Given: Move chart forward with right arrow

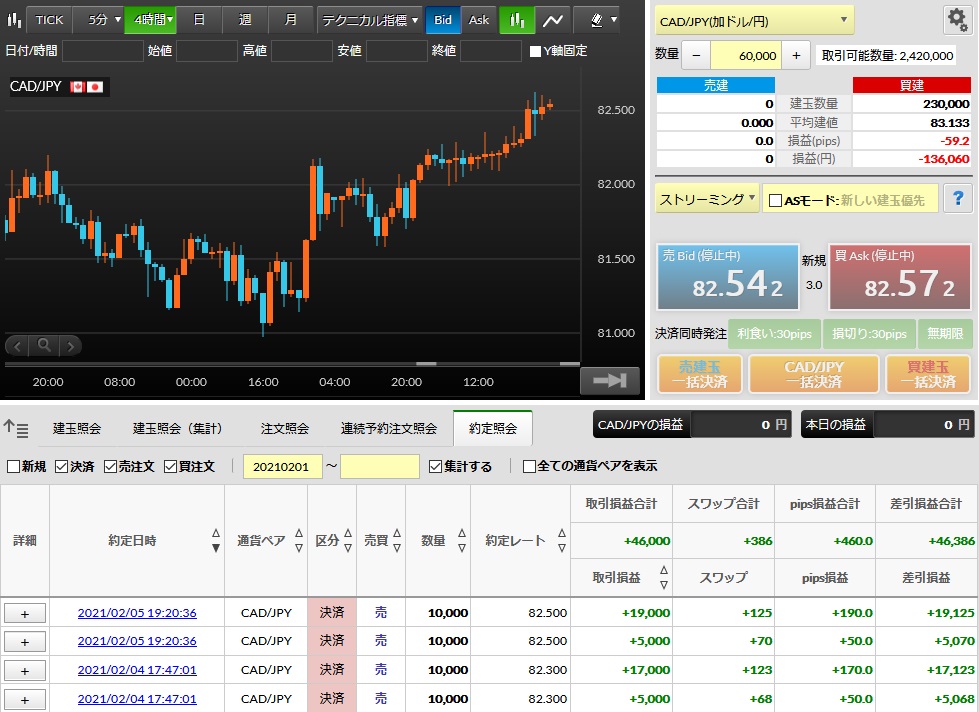Looking at the screenshot, I should (x=71, y=345).
